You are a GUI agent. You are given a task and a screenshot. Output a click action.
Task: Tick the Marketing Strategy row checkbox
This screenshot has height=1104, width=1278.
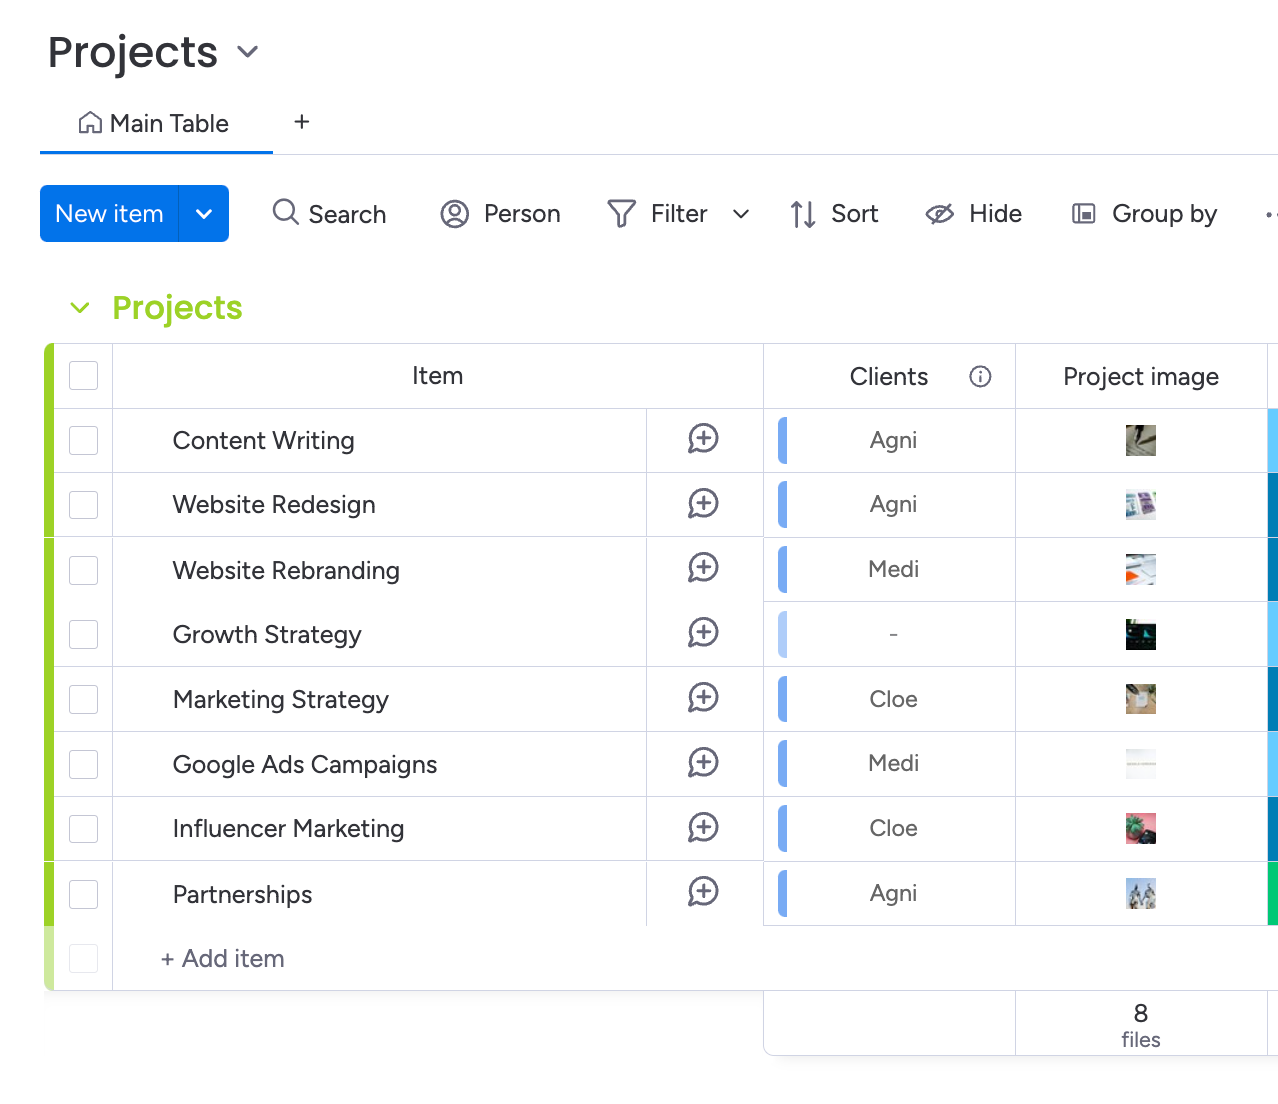[x=83, y=699]
